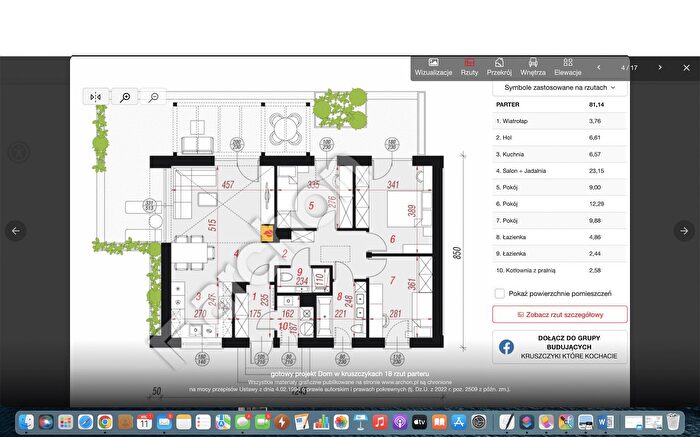Open Finder from the dock
This screenshot has width=700, height=437.
click(x=26, y=421)
